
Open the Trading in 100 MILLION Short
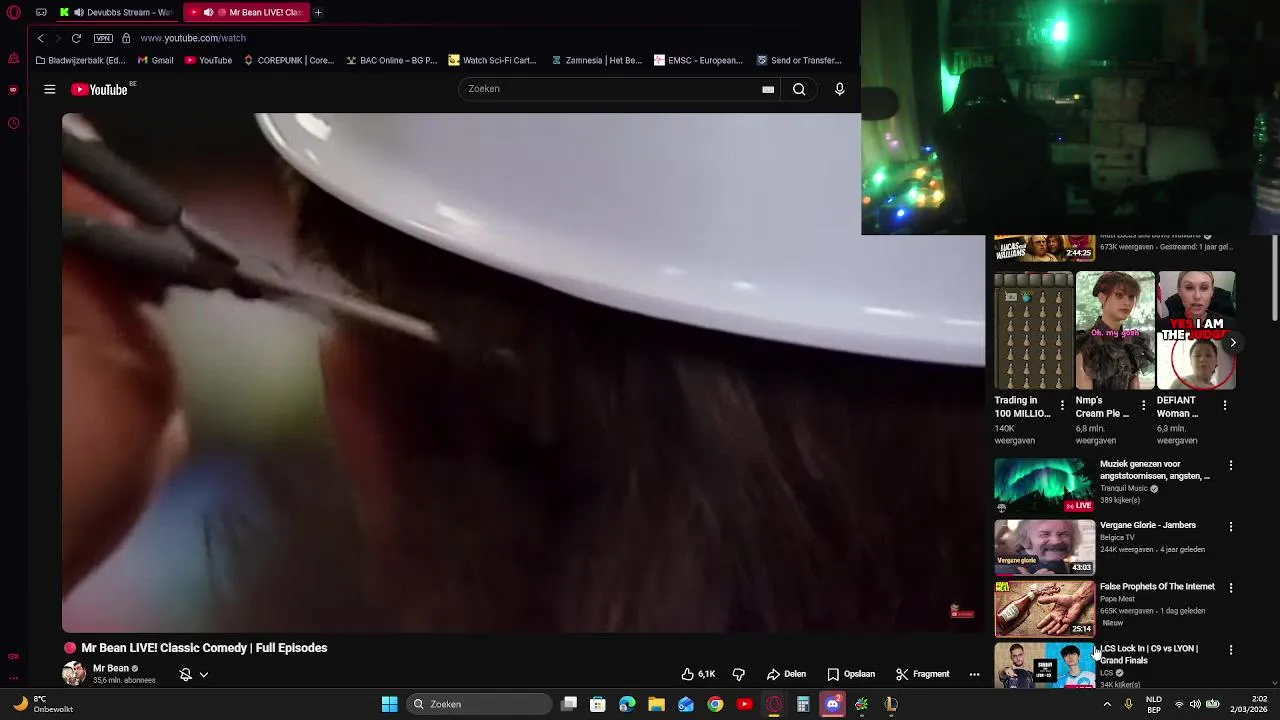pyautogui.click(x=1033, y=330)
